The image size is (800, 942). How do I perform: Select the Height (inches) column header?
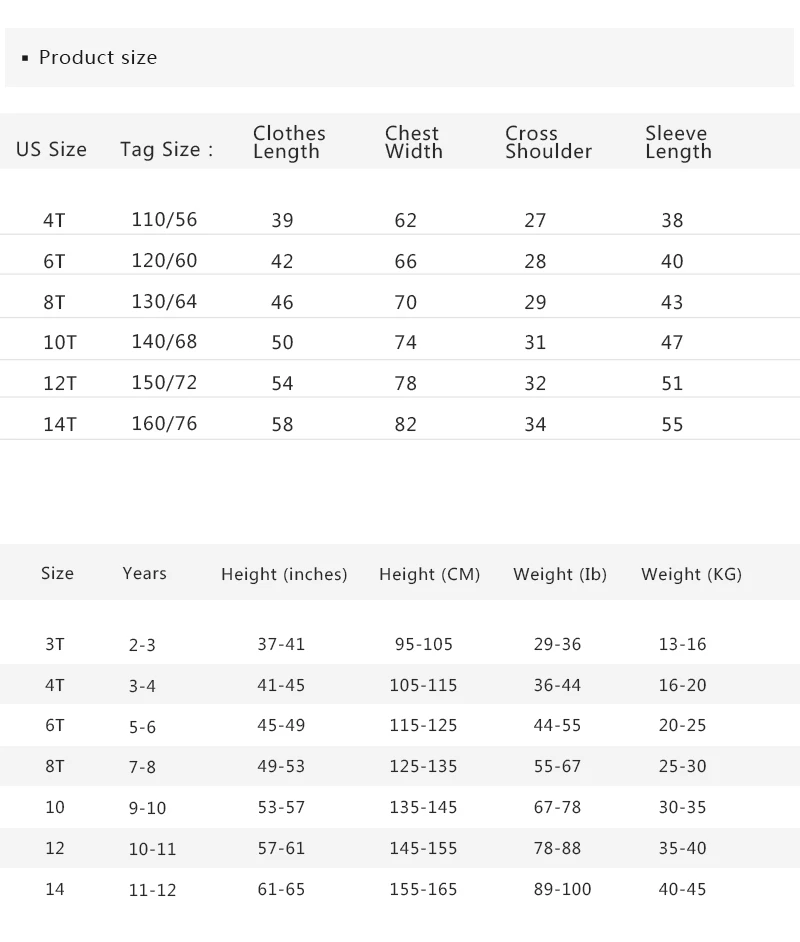[284, 574]
